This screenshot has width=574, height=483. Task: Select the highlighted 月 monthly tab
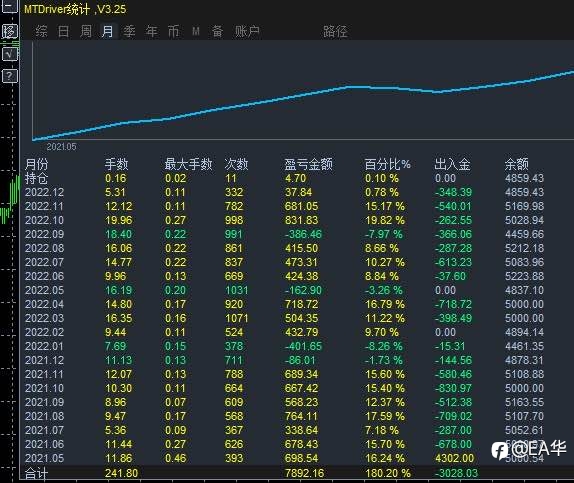tap(108, 31)
